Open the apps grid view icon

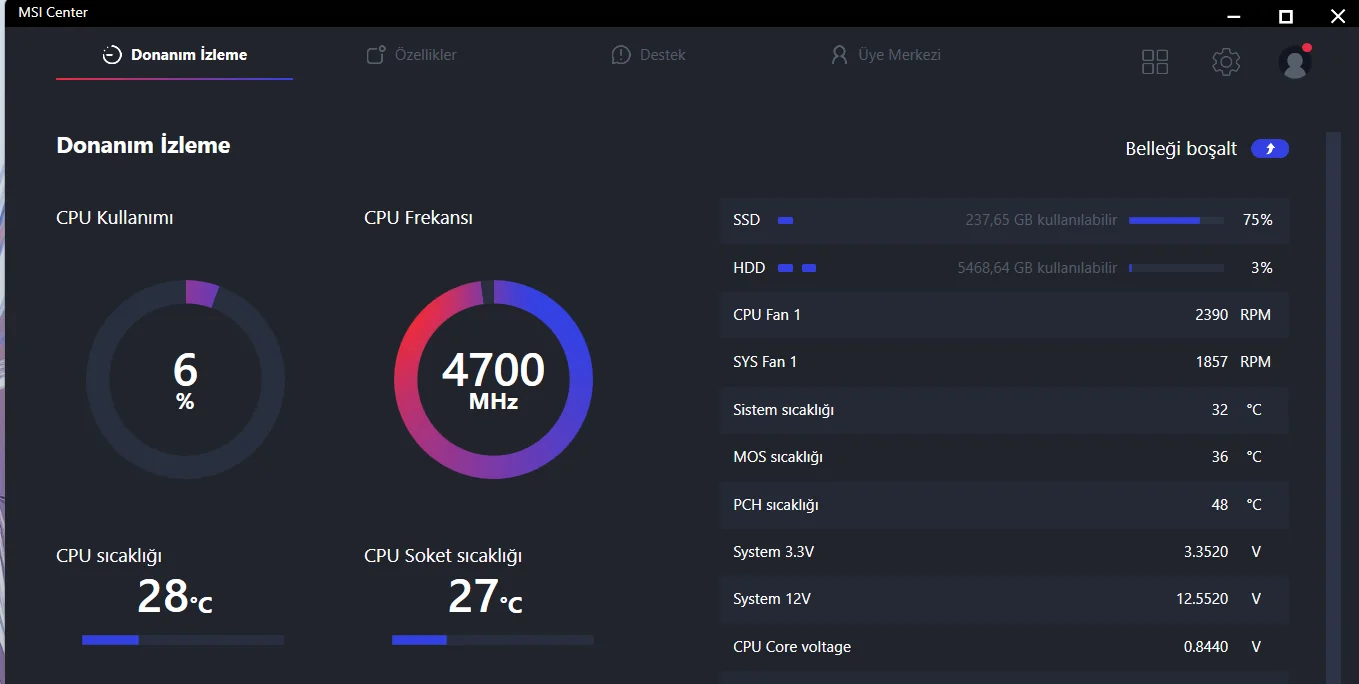coord(1155,62)
